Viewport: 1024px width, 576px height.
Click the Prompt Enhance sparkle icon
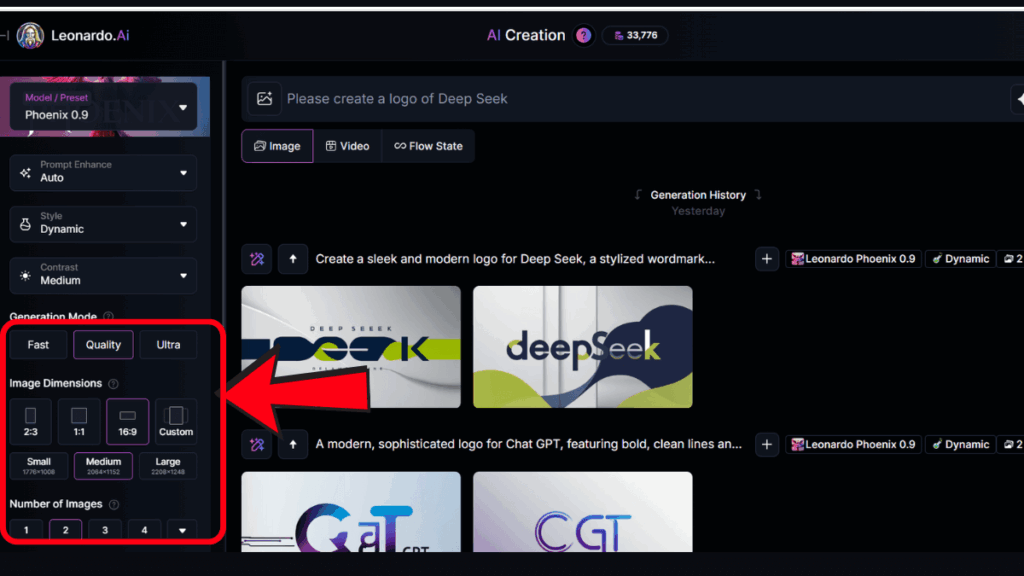click(x=25, y=173)
